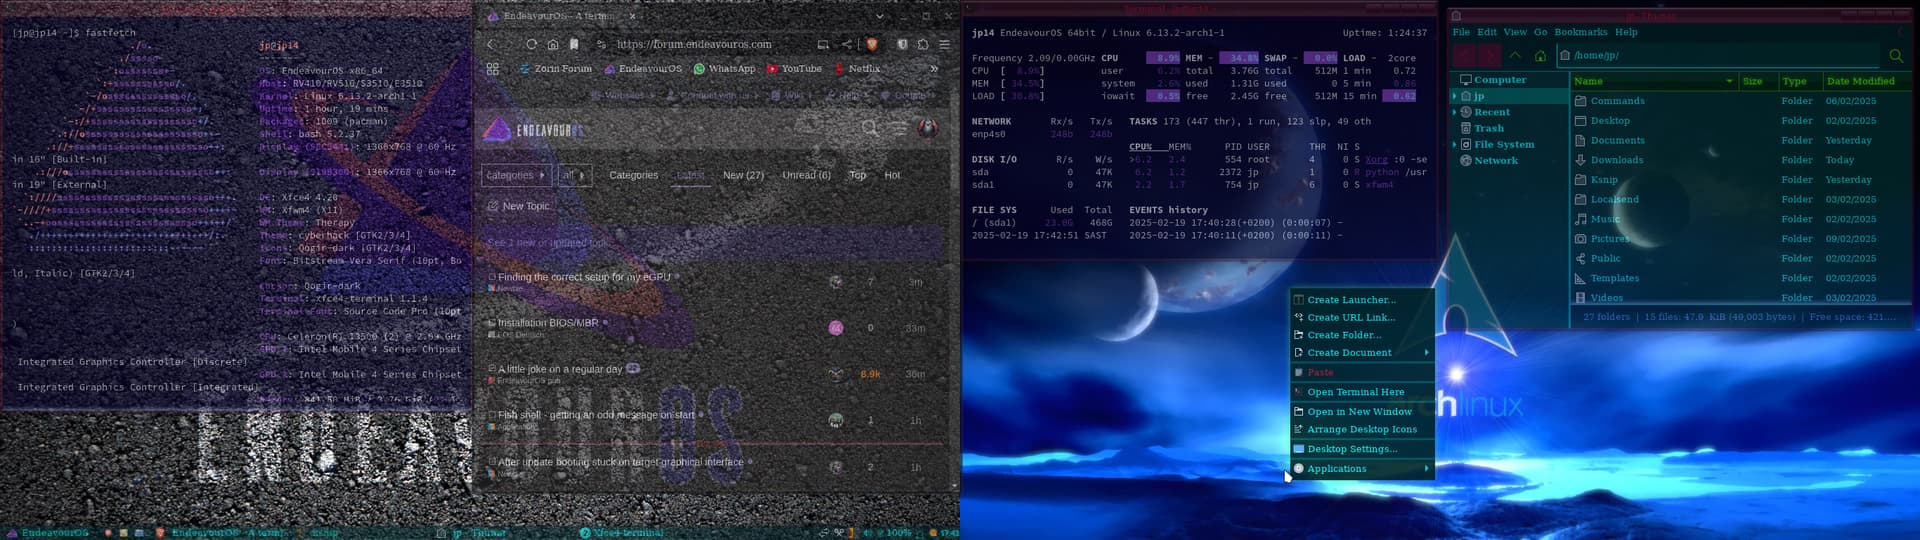Select the Public folder icon
Screen dimensions: 1920x540
[1580, 258]
